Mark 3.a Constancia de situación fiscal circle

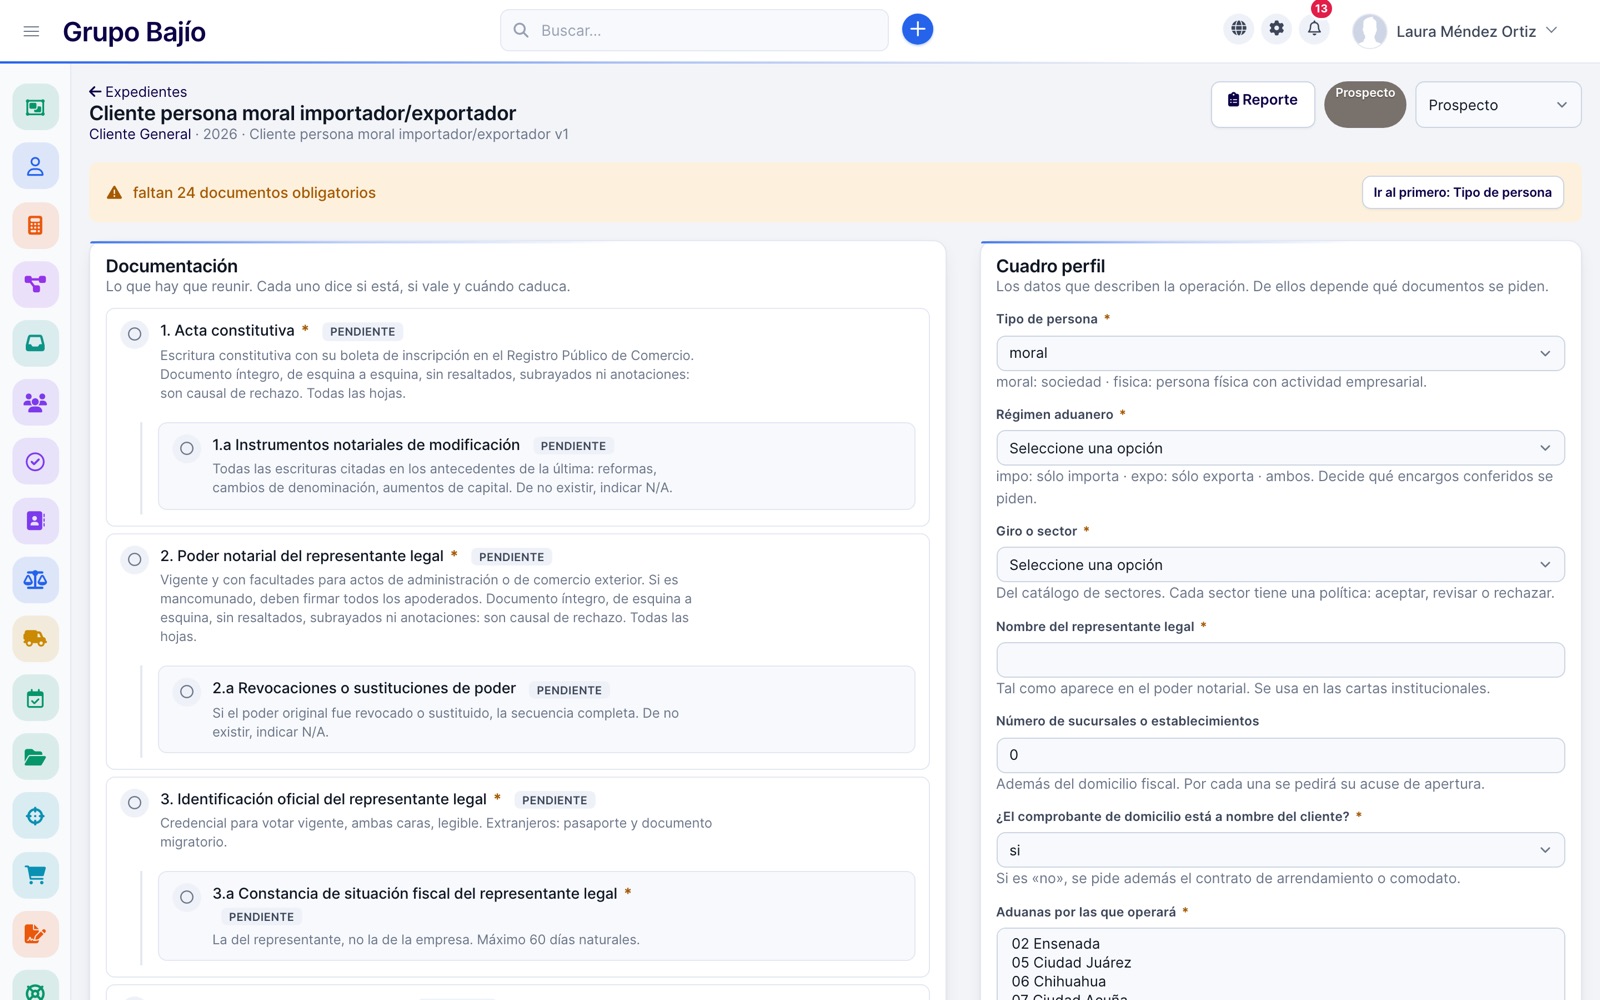coord(186,897)
